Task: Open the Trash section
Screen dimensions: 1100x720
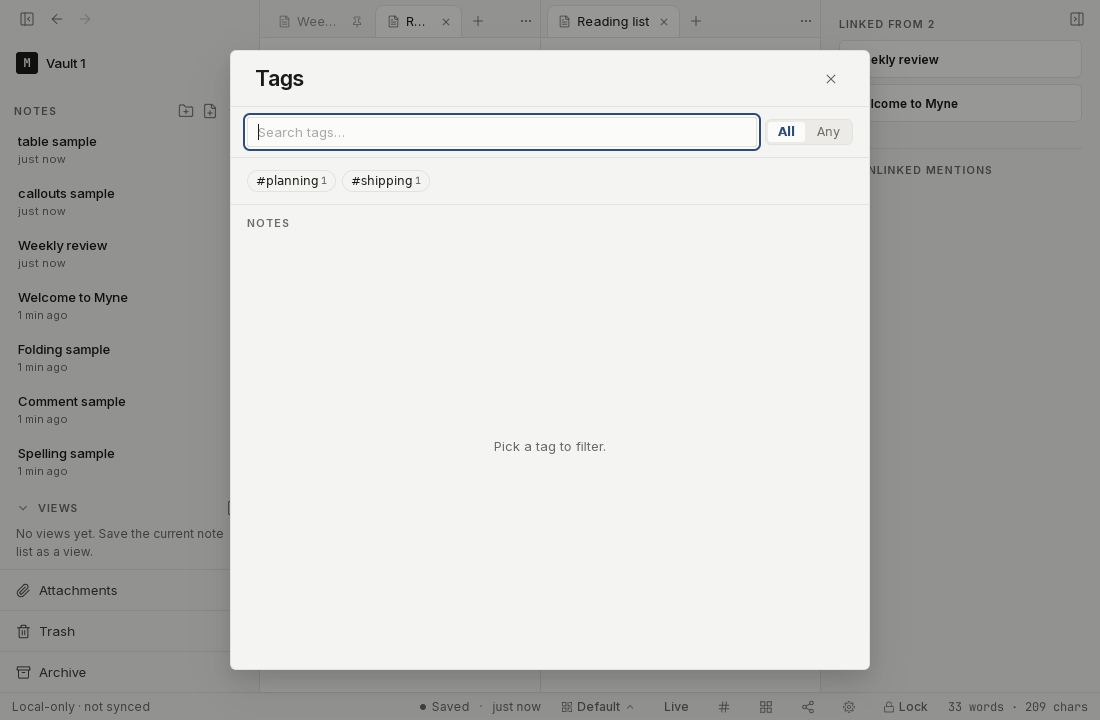Action: click(x=115, y=632)
